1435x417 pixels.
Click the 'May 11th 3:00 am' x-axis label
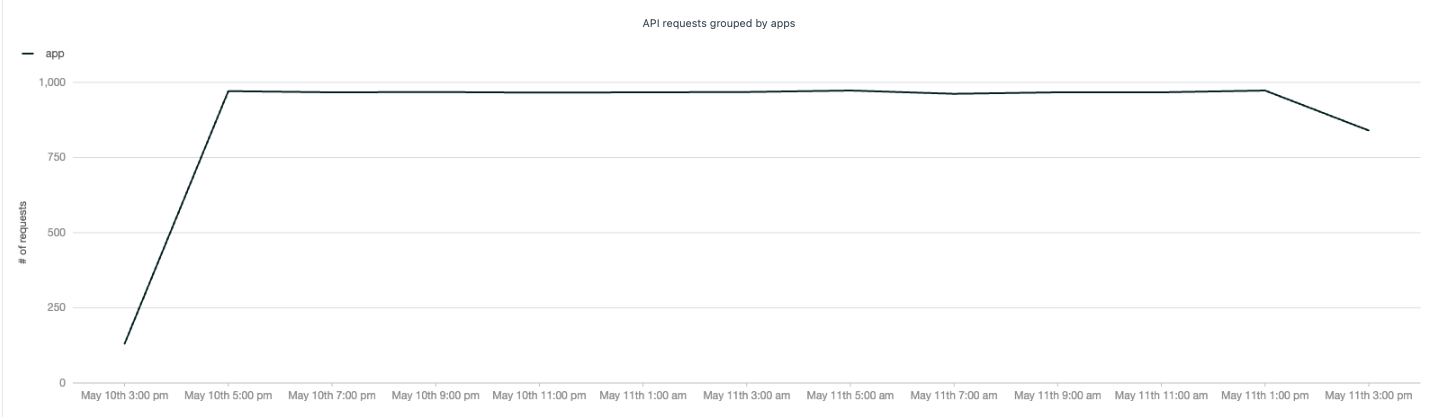(x=746, y=395)
